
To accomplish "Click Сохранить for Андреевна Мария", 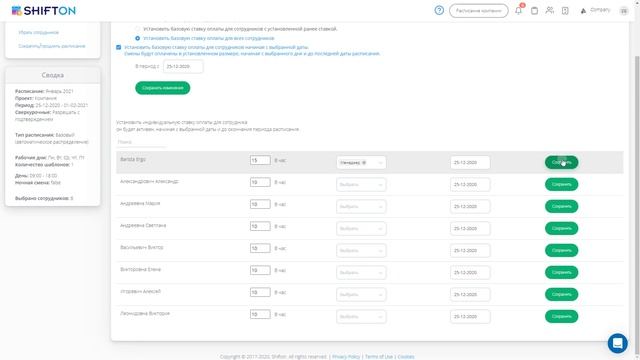I will coord(561,207).
